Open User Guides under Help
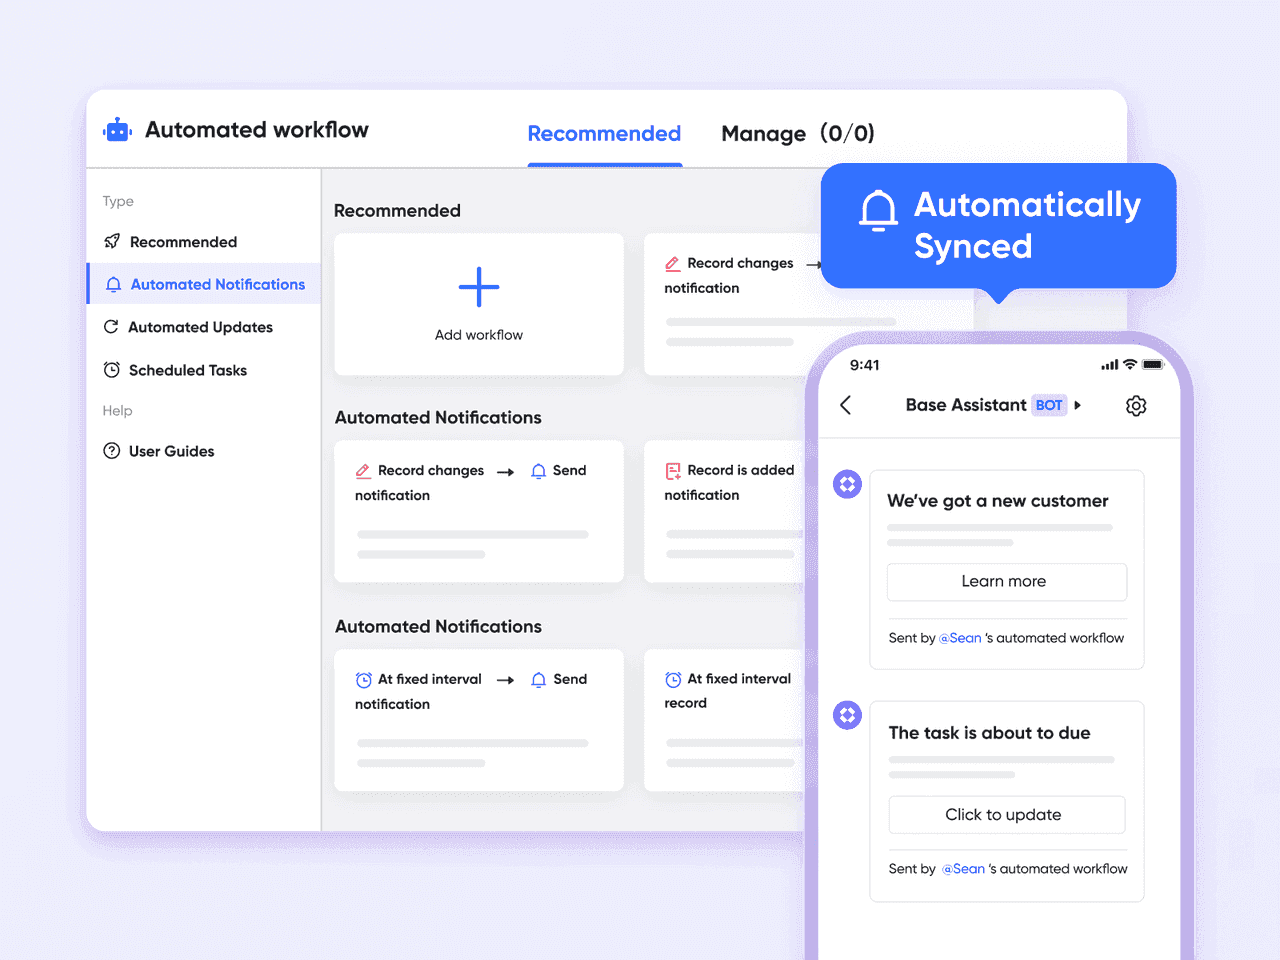This screenshot has width=1280, height=960. tap(171, 451)
